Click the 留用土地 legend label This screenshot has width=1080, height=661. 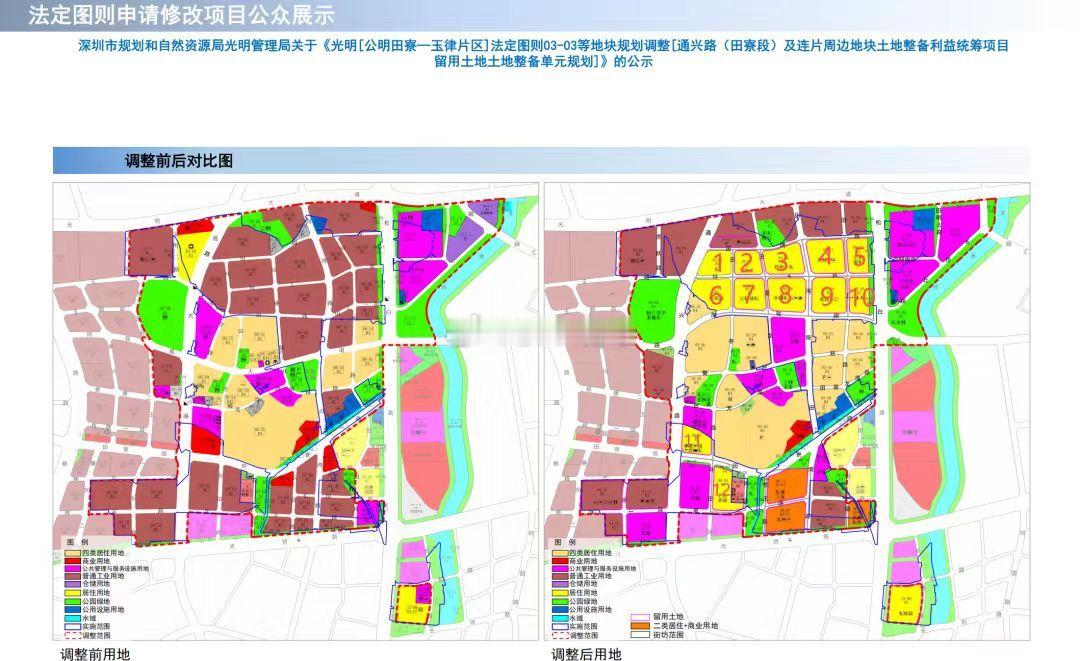668,617
